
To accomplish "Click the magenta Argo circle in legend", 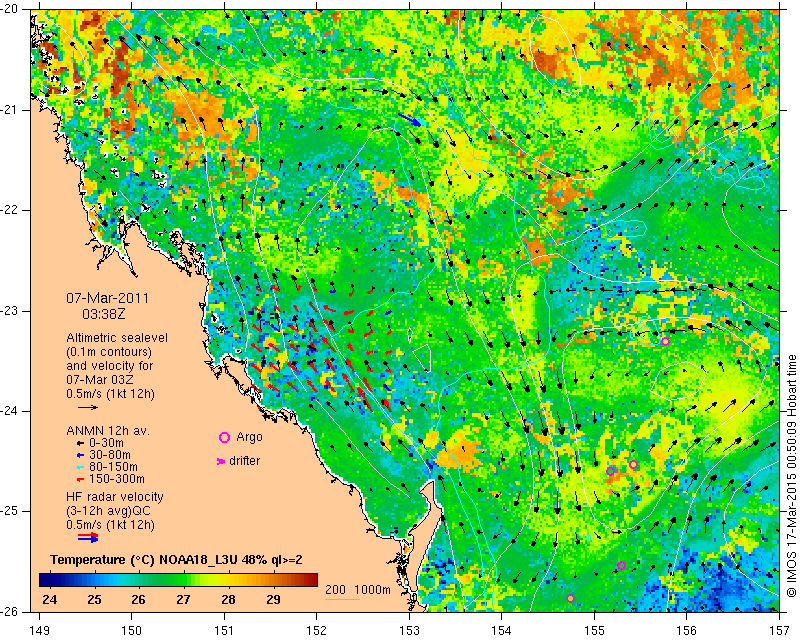I will click(224, 437).
